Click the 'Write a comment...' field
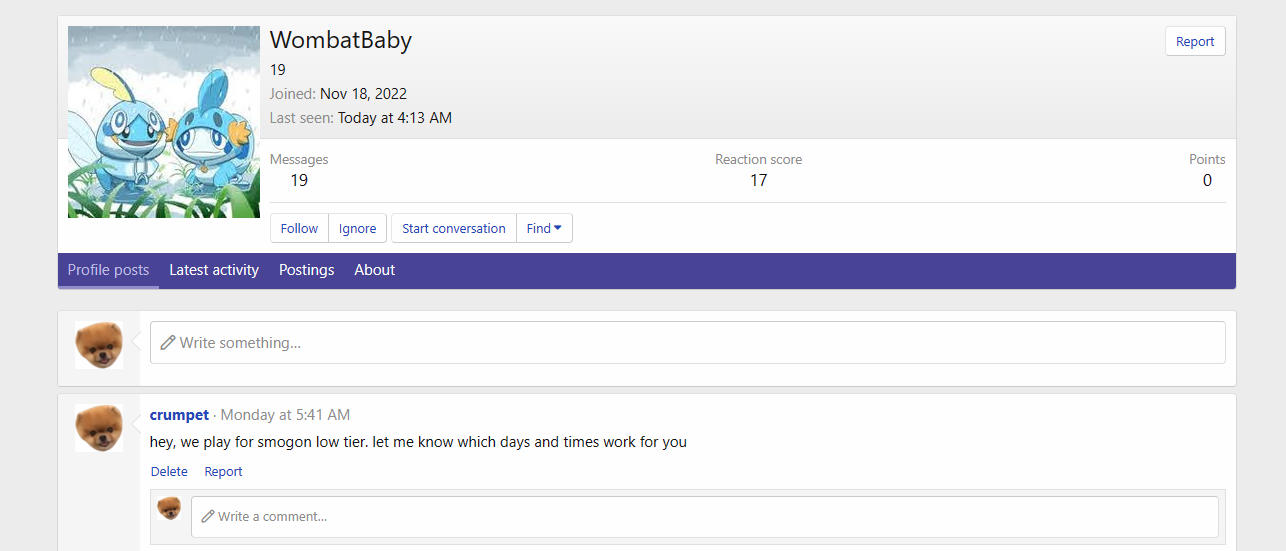This screenshot has height=551, width=1286. 704,517
